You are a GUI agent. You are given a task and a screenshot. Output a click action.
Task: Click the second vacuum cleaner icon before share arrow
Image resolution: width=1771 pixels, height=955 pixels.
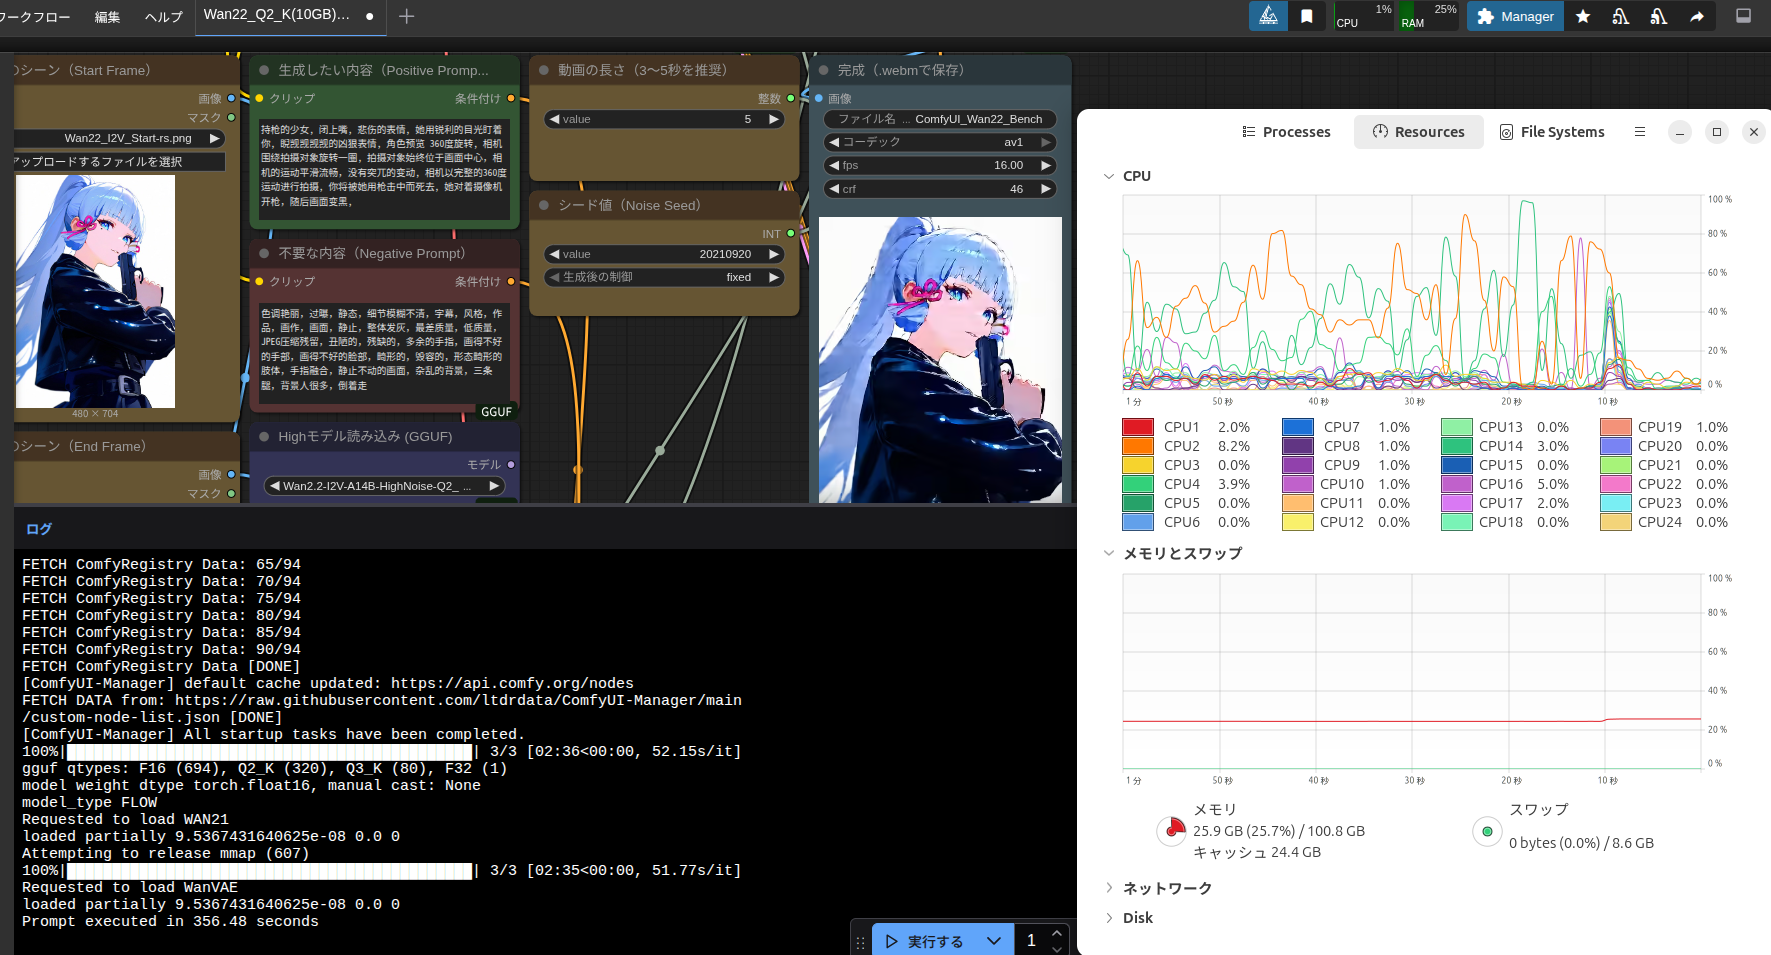1659,16
